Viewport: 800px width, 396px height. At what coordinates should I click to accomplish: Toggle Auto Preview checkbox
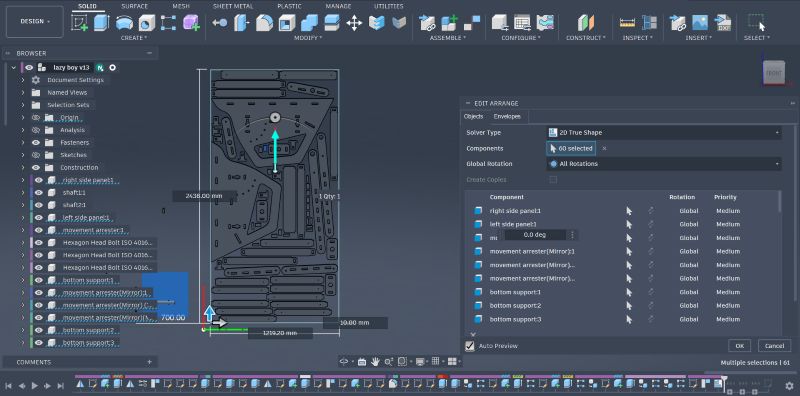tap(470, 346)
